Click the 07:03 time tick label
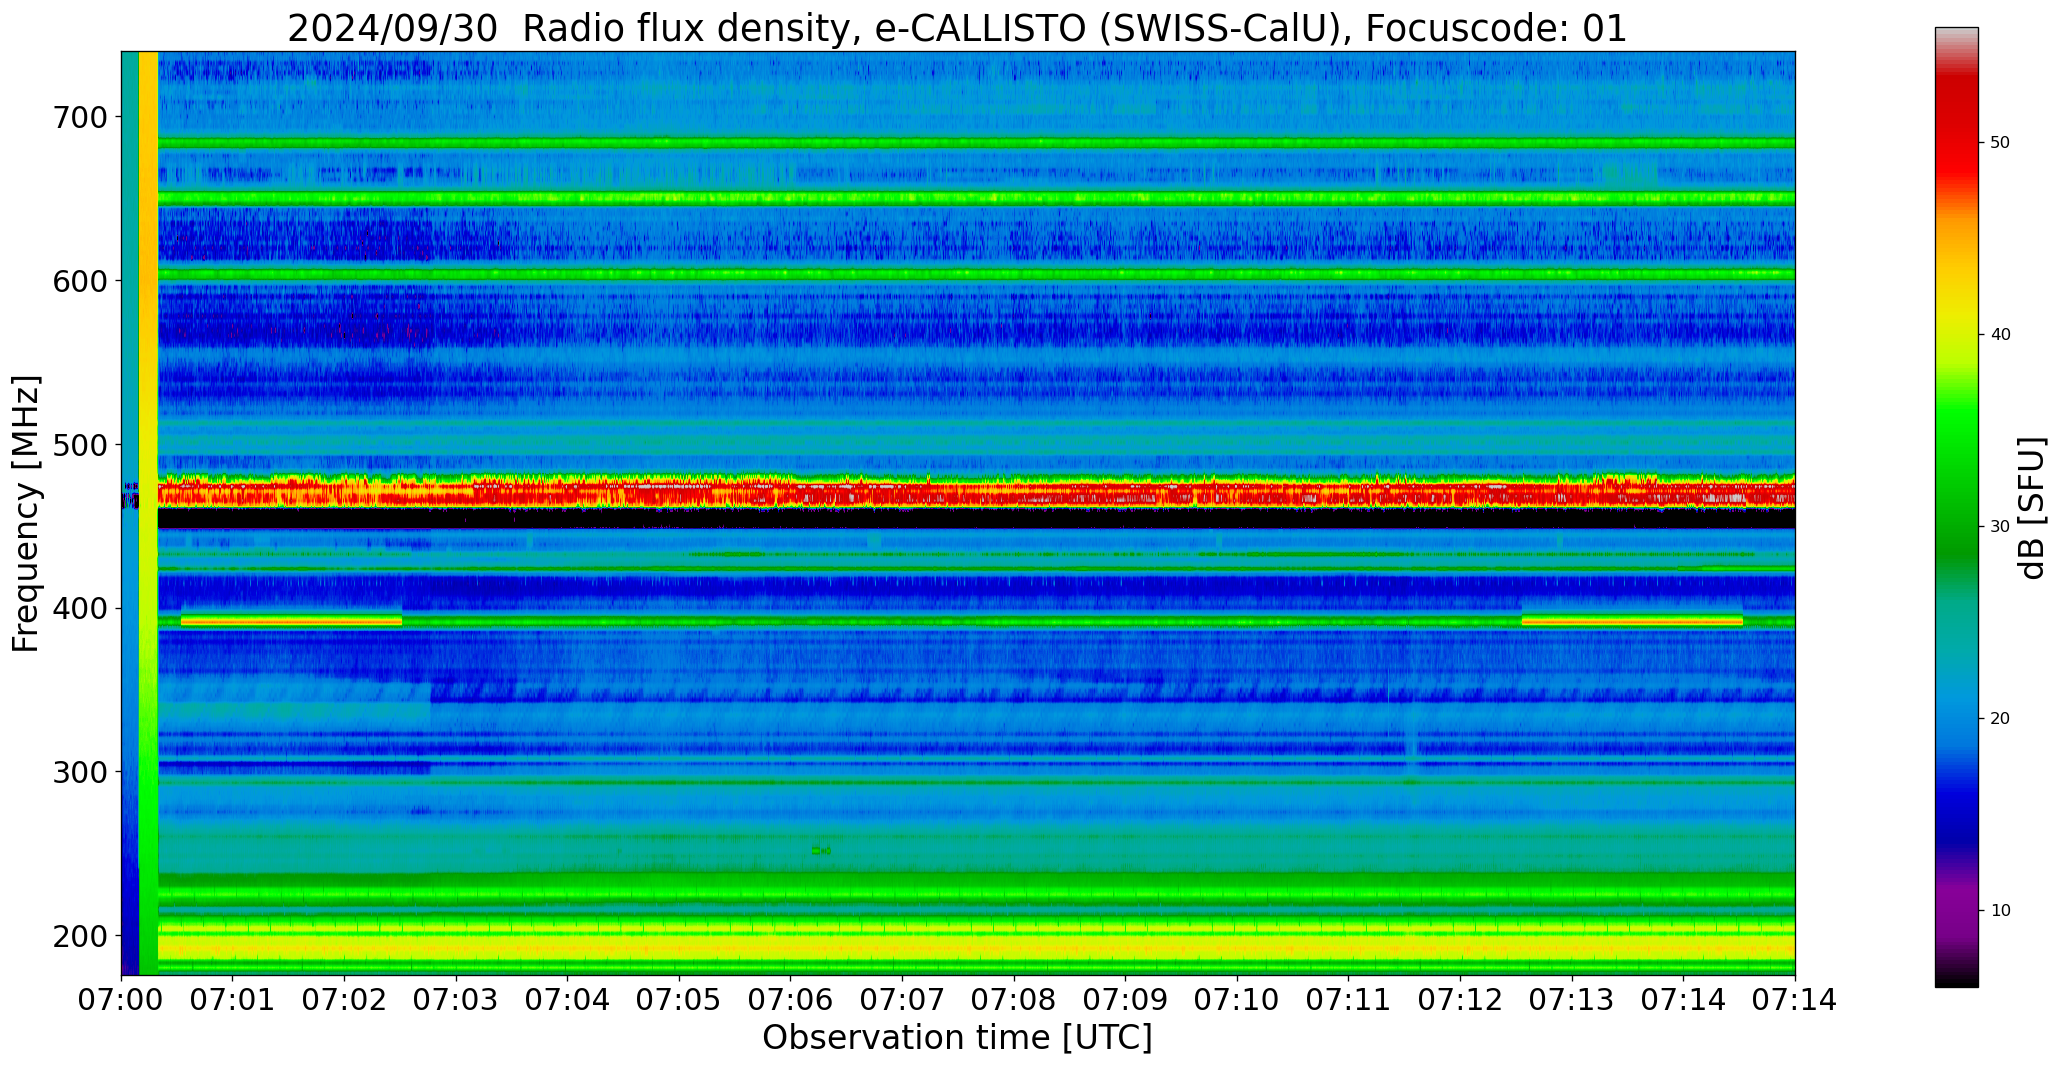The height and width of the screenshot is (1067, 2062). pos(456,1000)
